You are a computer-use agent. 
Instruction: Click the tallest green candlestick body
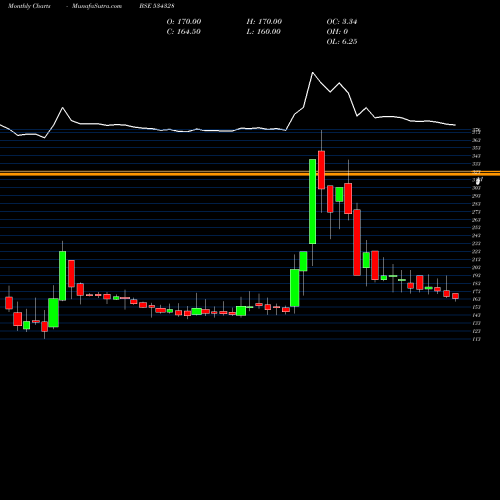pos(312,201)
